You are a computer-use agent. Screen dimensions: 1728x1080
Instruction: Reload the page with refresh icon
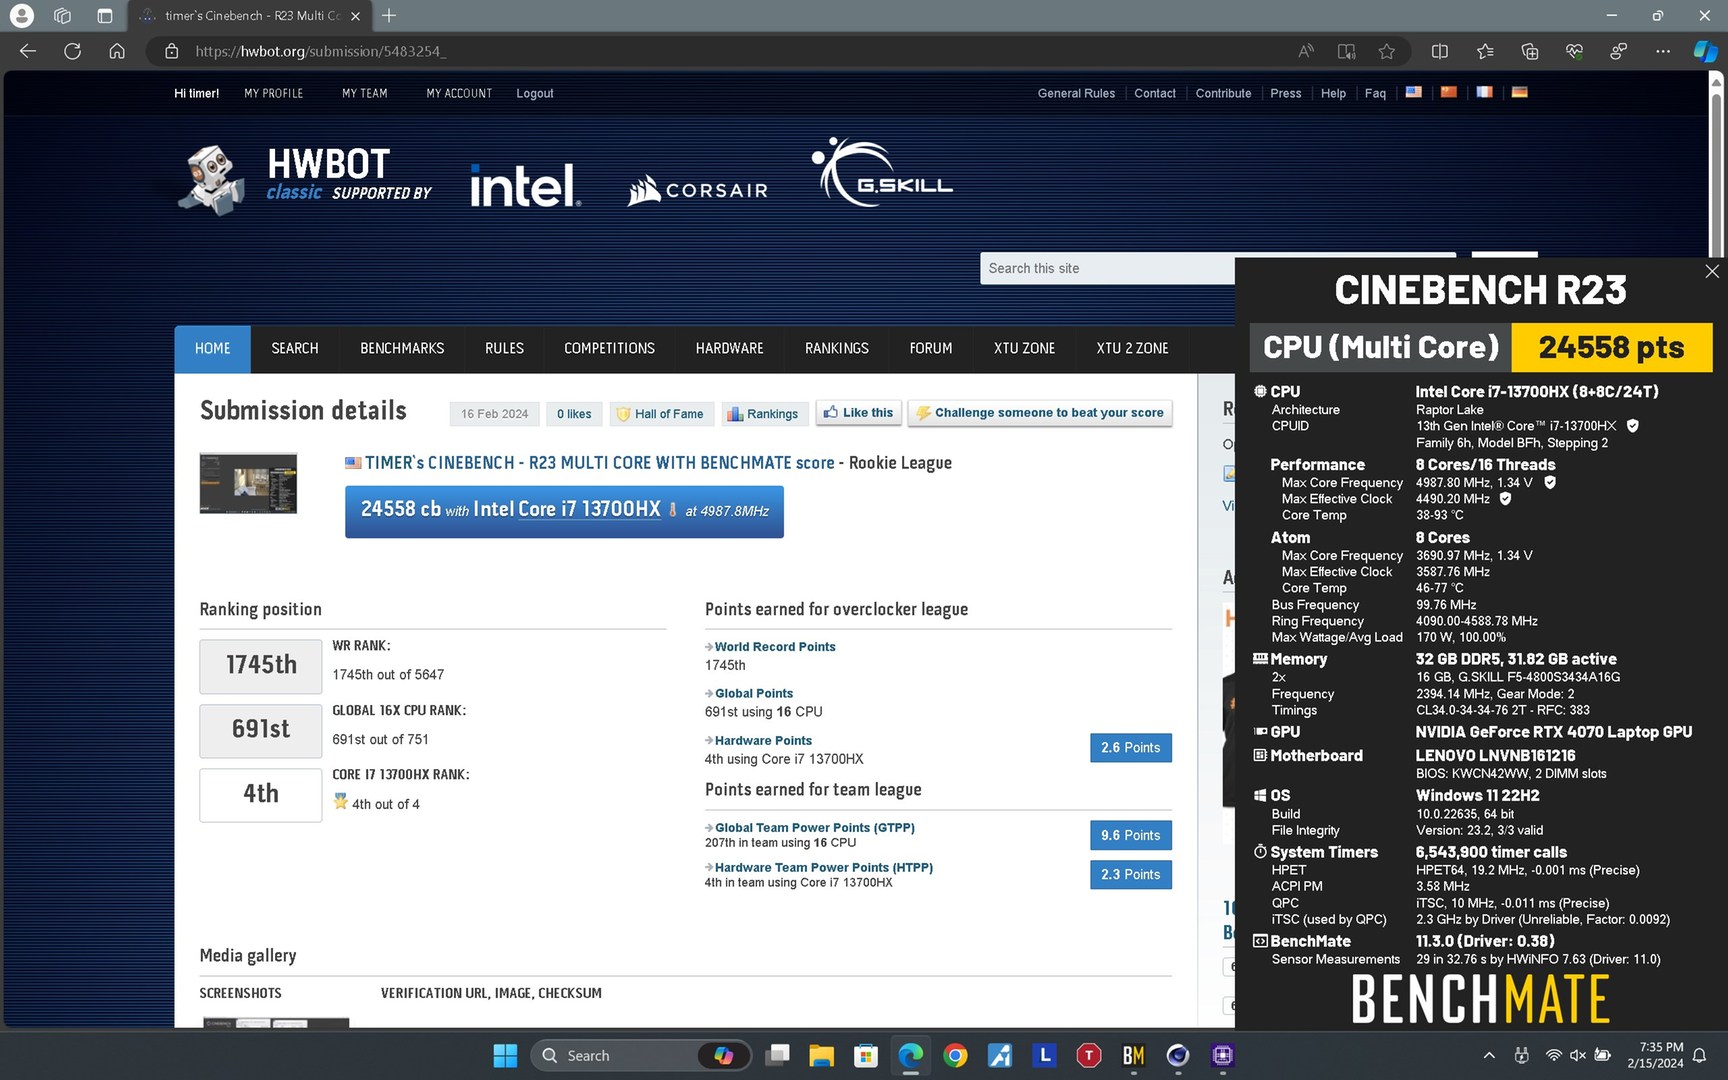coord(72,51)
